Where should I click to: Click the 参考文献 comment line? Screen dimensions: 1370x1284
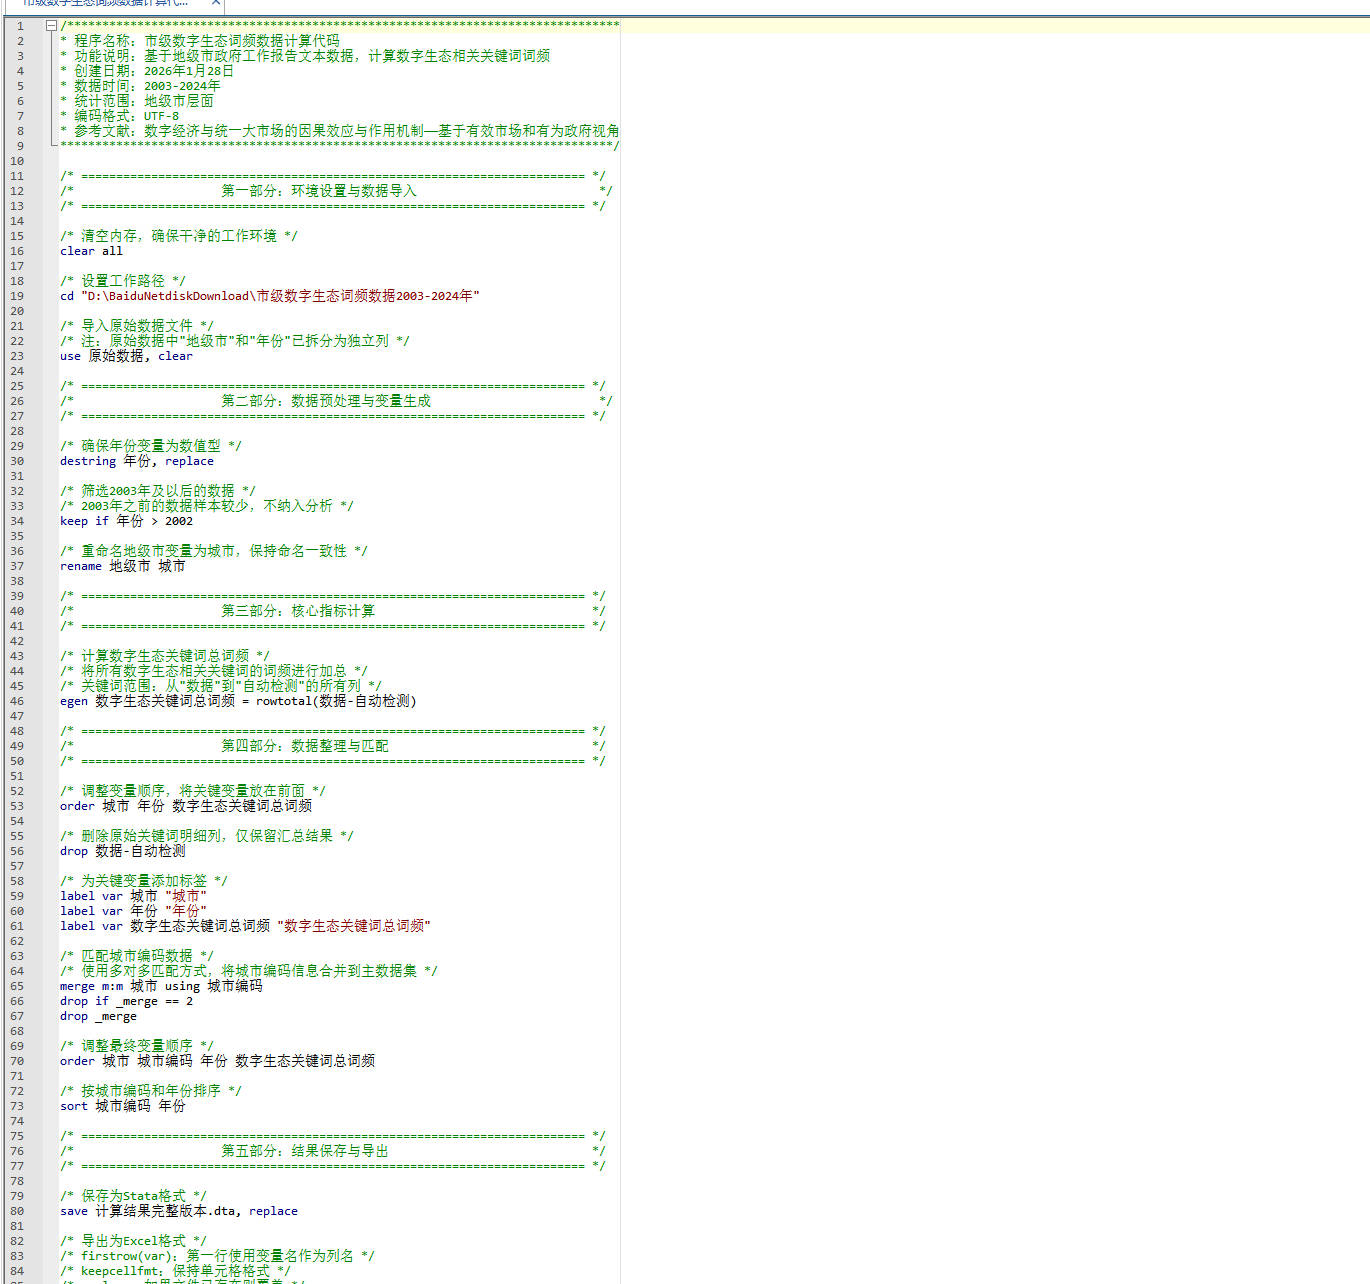coord(339,131)
